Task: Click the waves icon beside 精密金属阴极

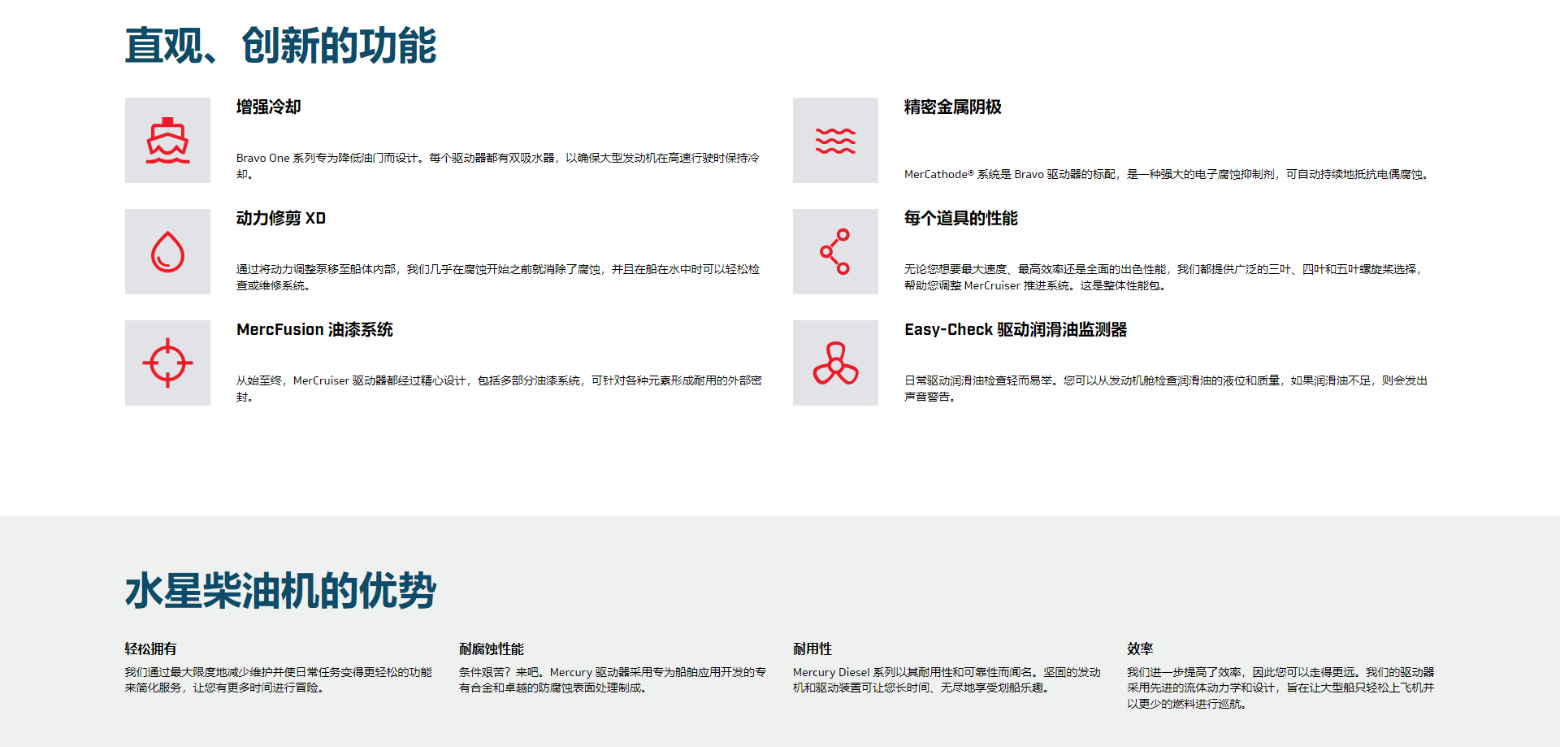Action: coord(835,140)
